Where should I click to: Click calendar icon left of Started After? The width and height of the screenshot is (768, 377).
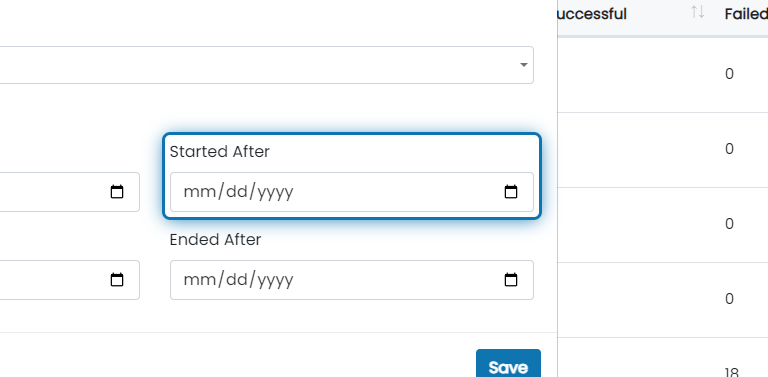pos(117,192)
